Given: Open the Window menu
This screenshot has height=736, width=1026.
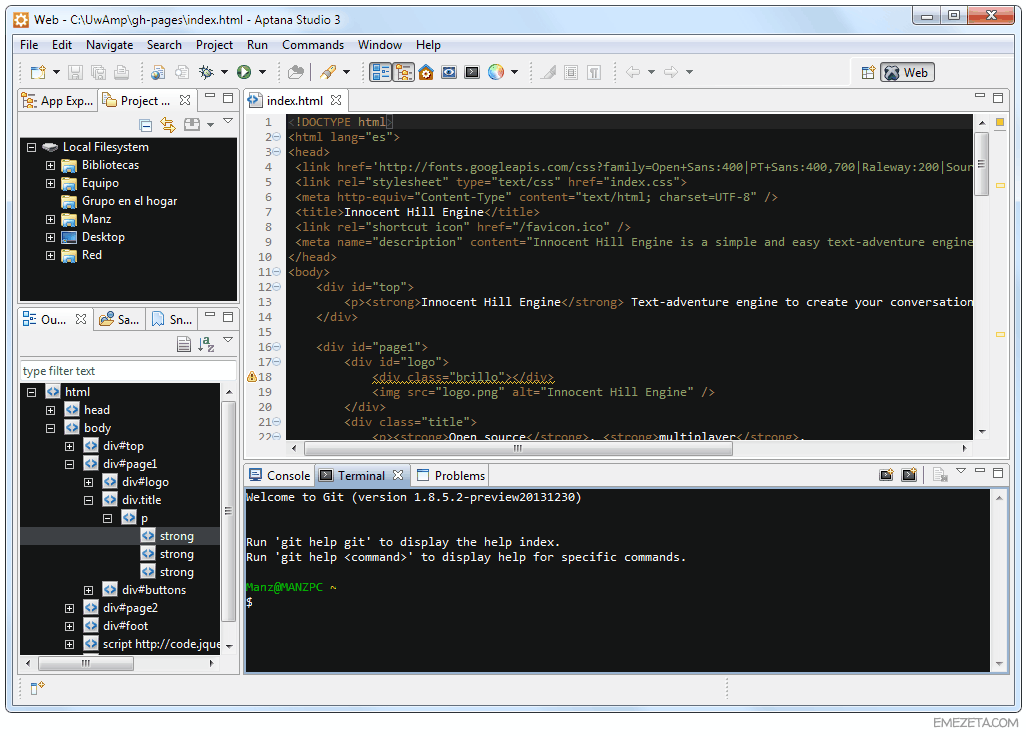Looking at the screenshot, I should [x=380, y=44].
